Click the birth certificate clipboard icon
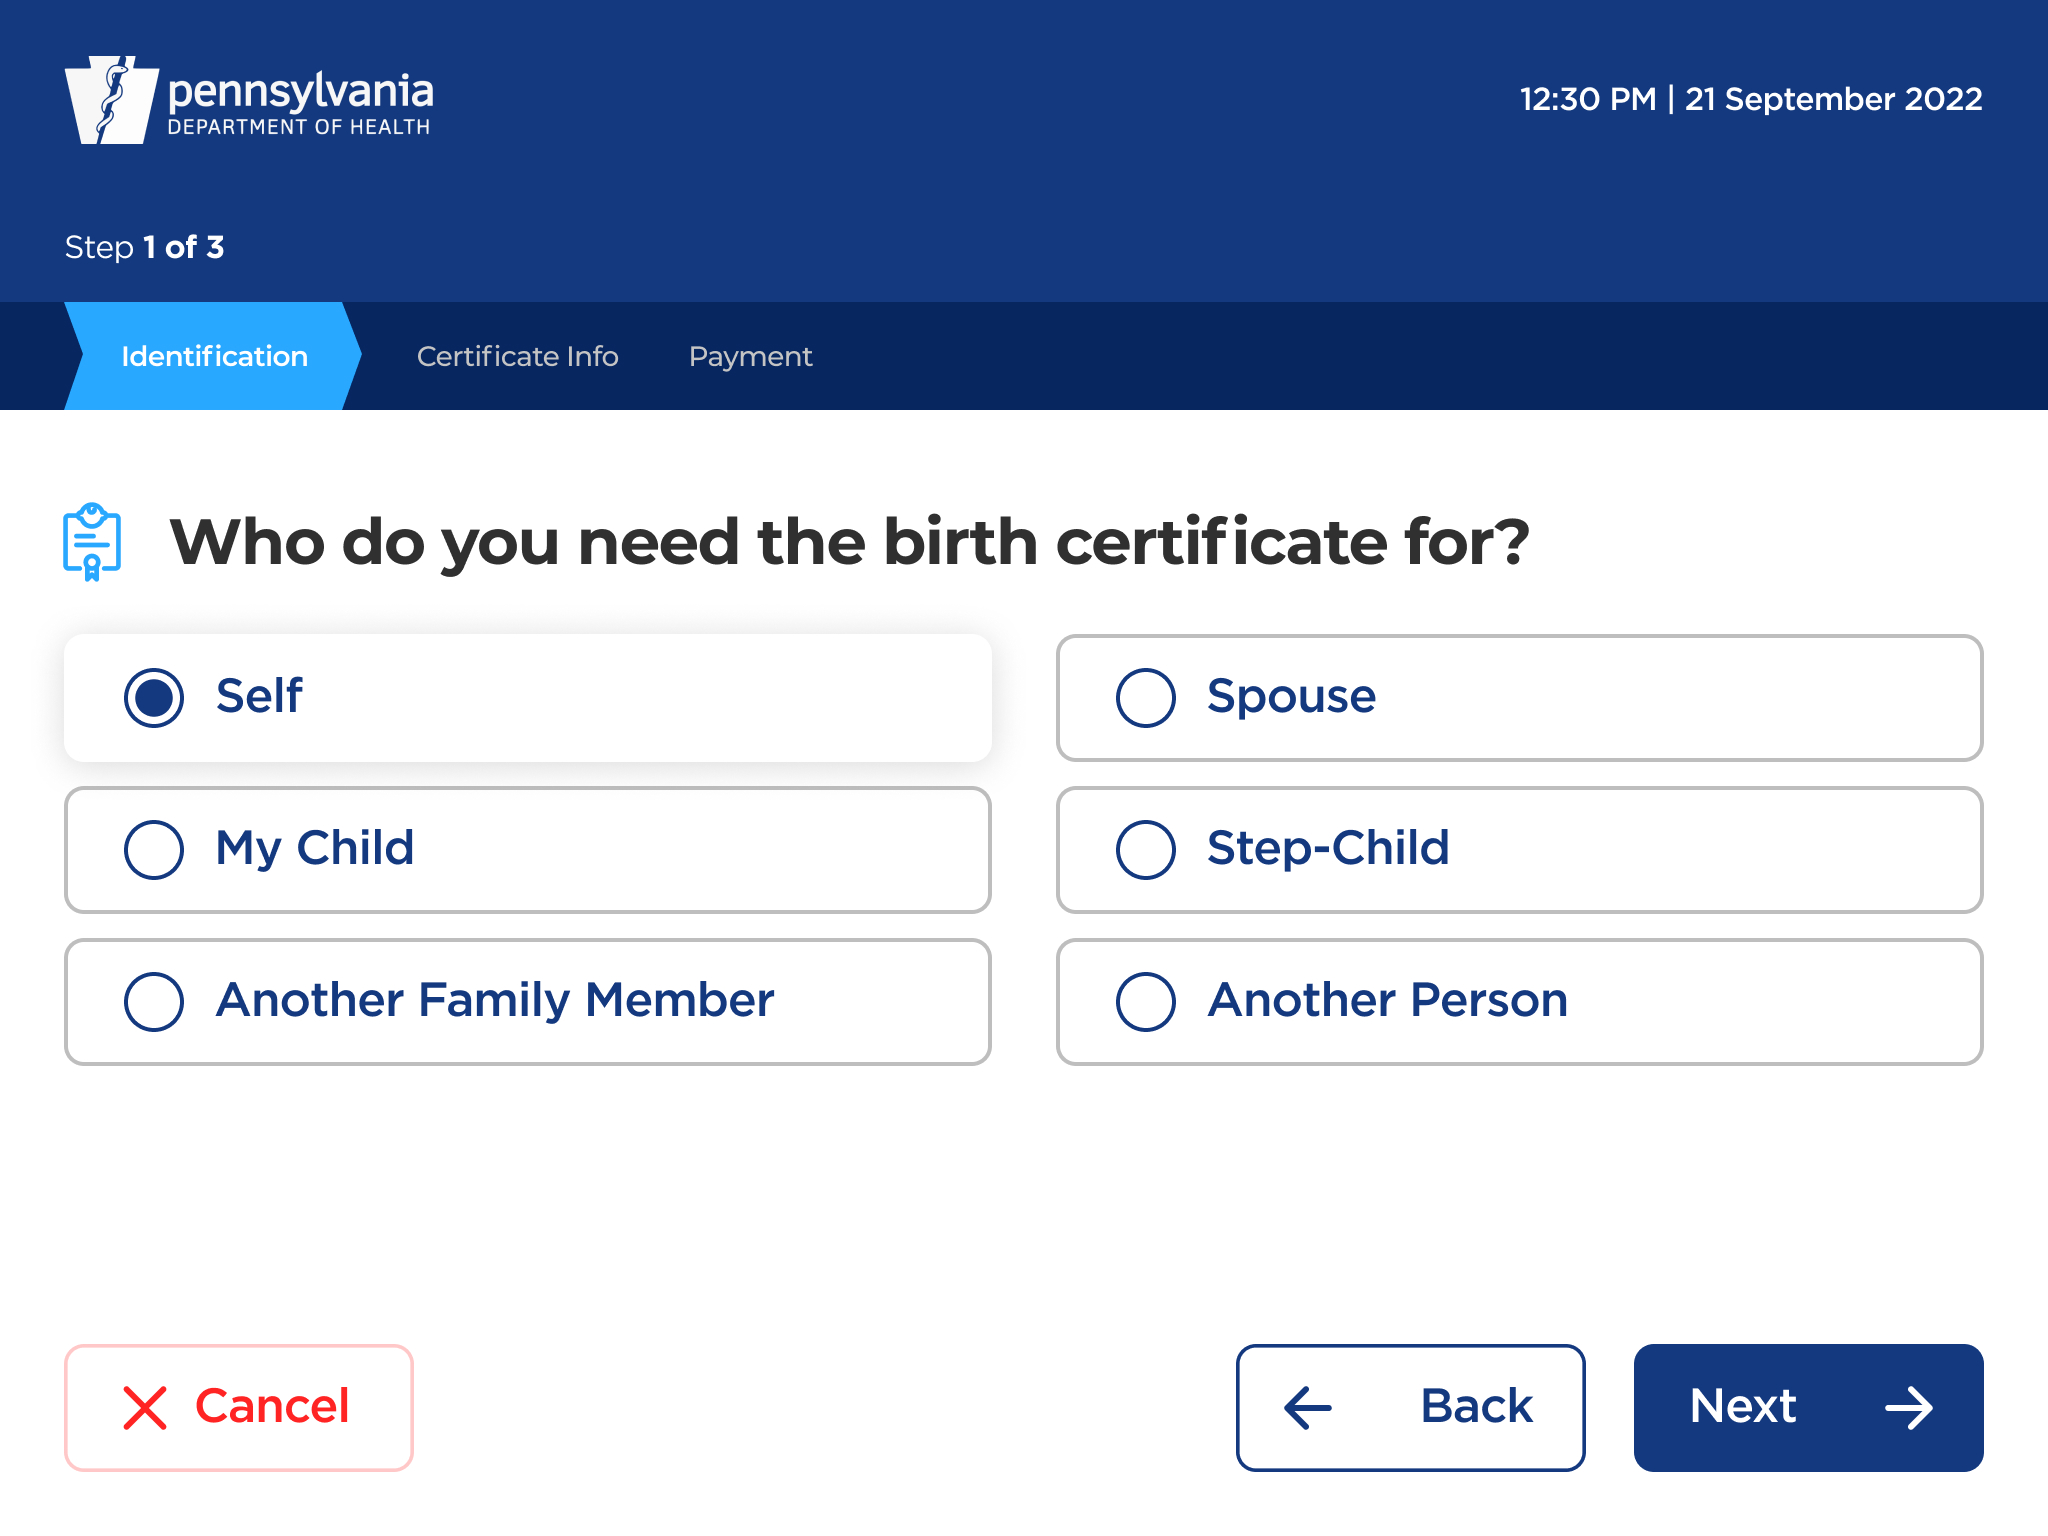This screenshot has height=1536, width=2048. click(92, 541)
